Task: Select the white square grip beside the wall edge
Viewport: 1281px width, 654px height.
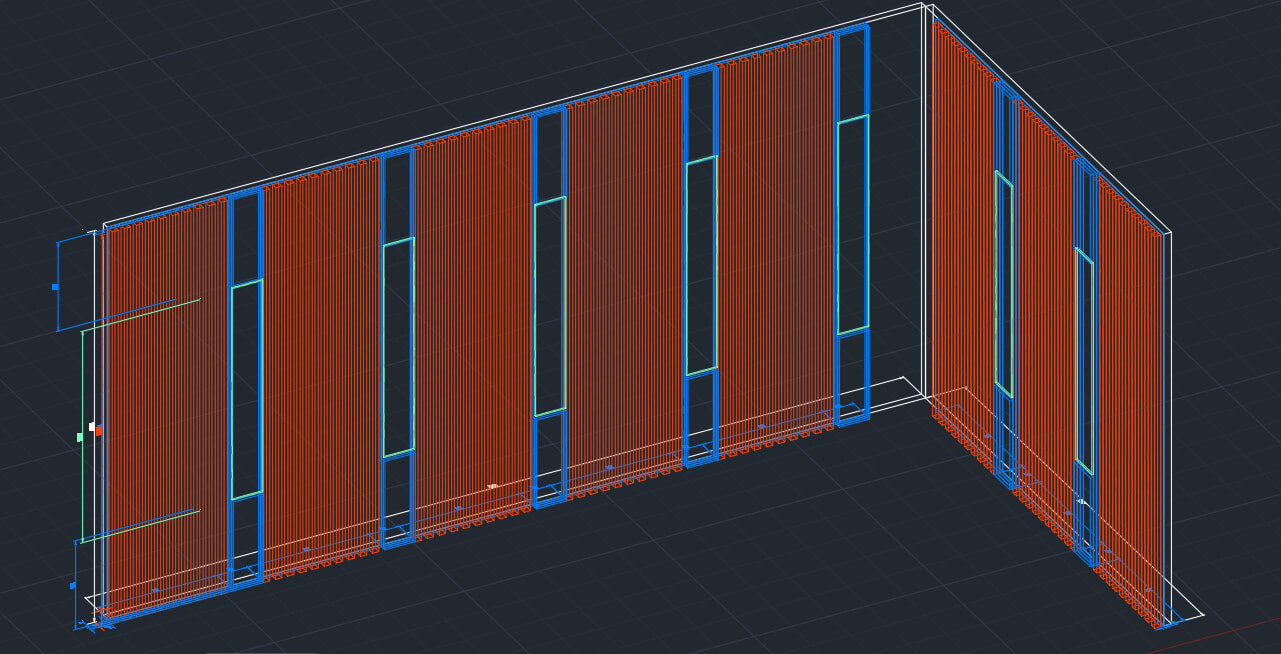Action: coord(92,427)
